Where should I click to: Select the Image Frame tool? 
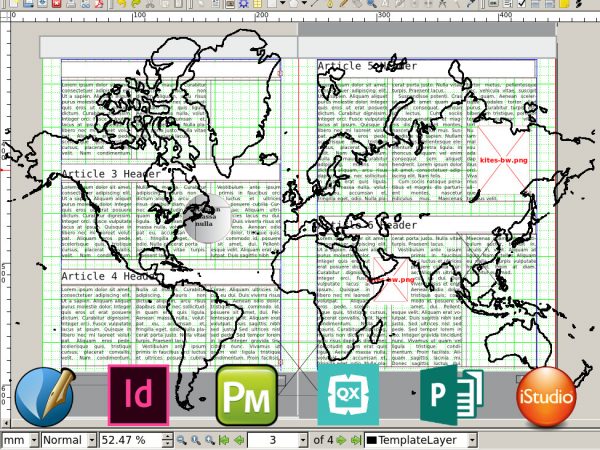pyautogui.click(x=230, y=3)
